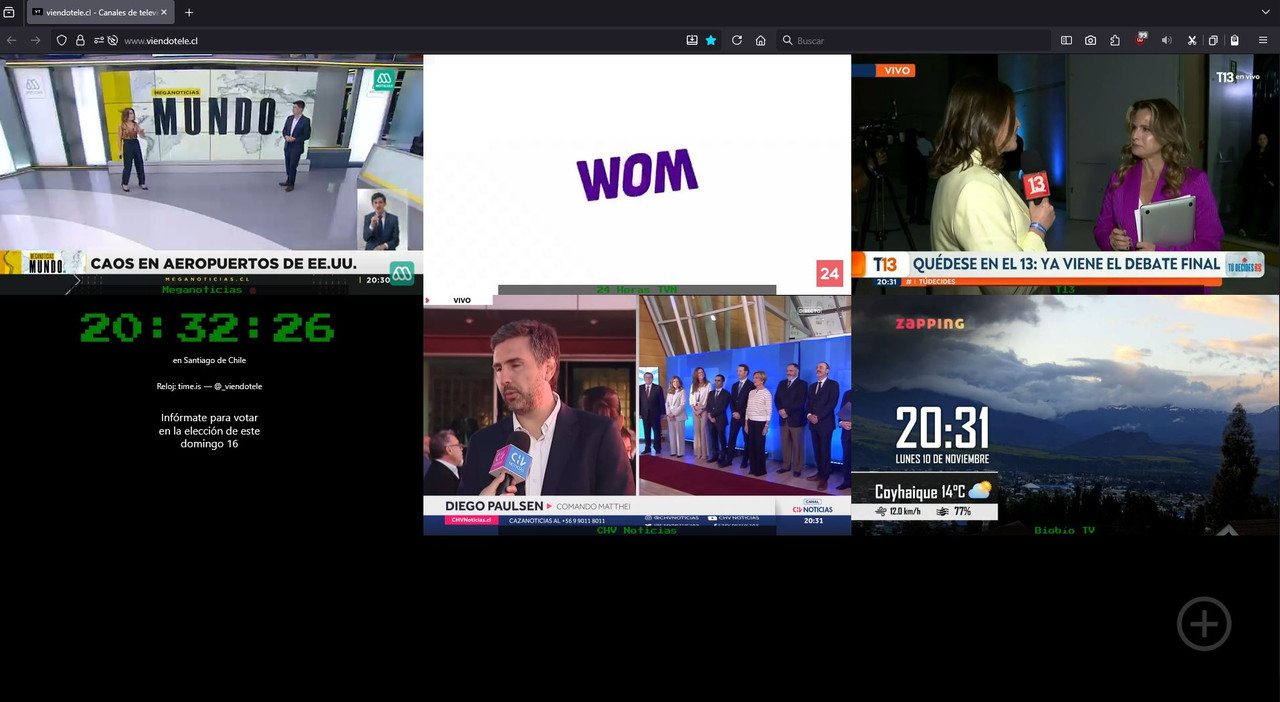
Task: Click the T13 channel label
Action: 1065,290
